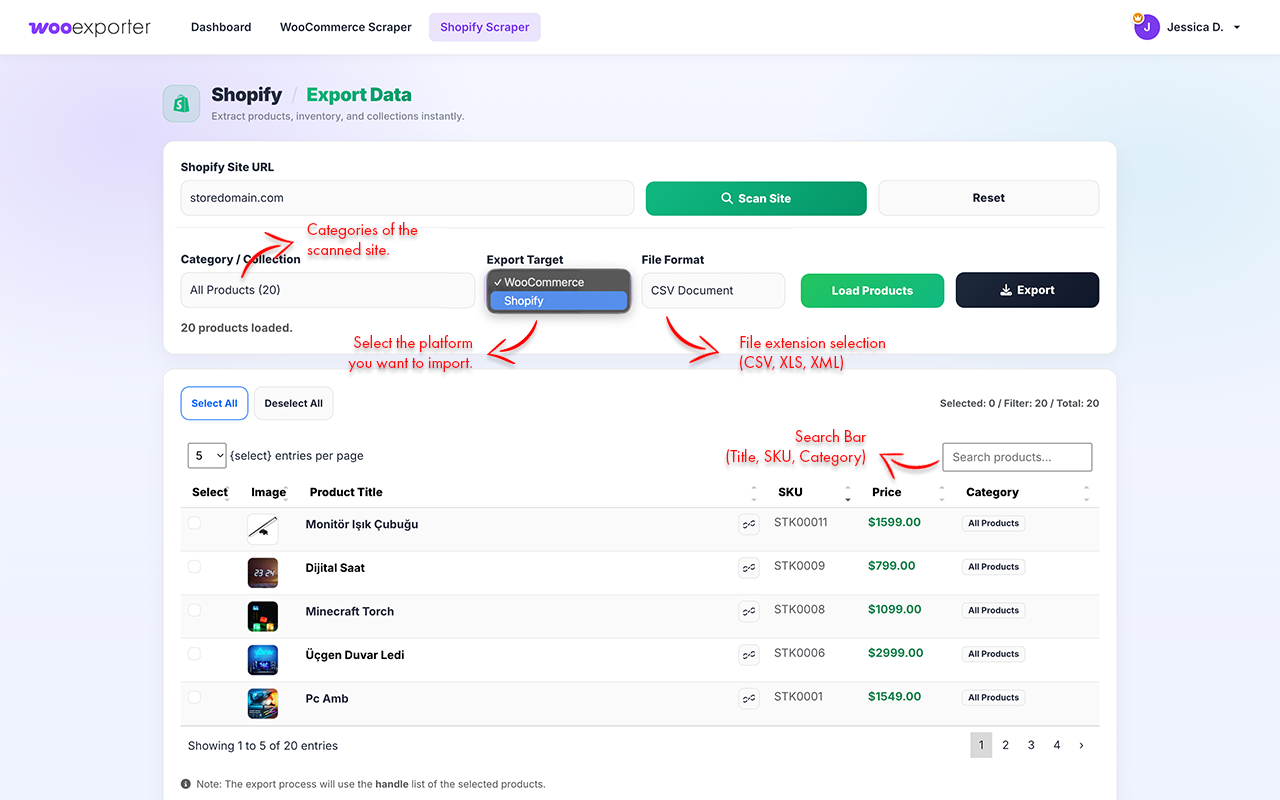Click SKU STK00011
The height and width of the screenshot is (800, 1280).
[801, 522]
